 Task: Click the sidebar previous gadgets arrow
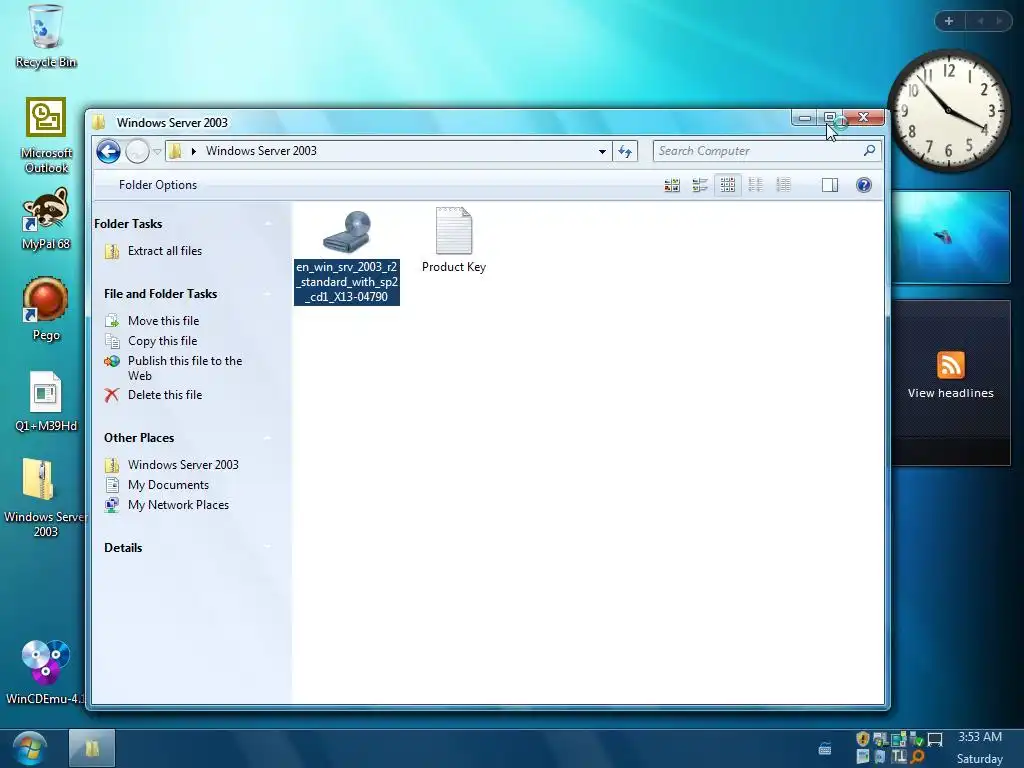click(x=980, y=22)
